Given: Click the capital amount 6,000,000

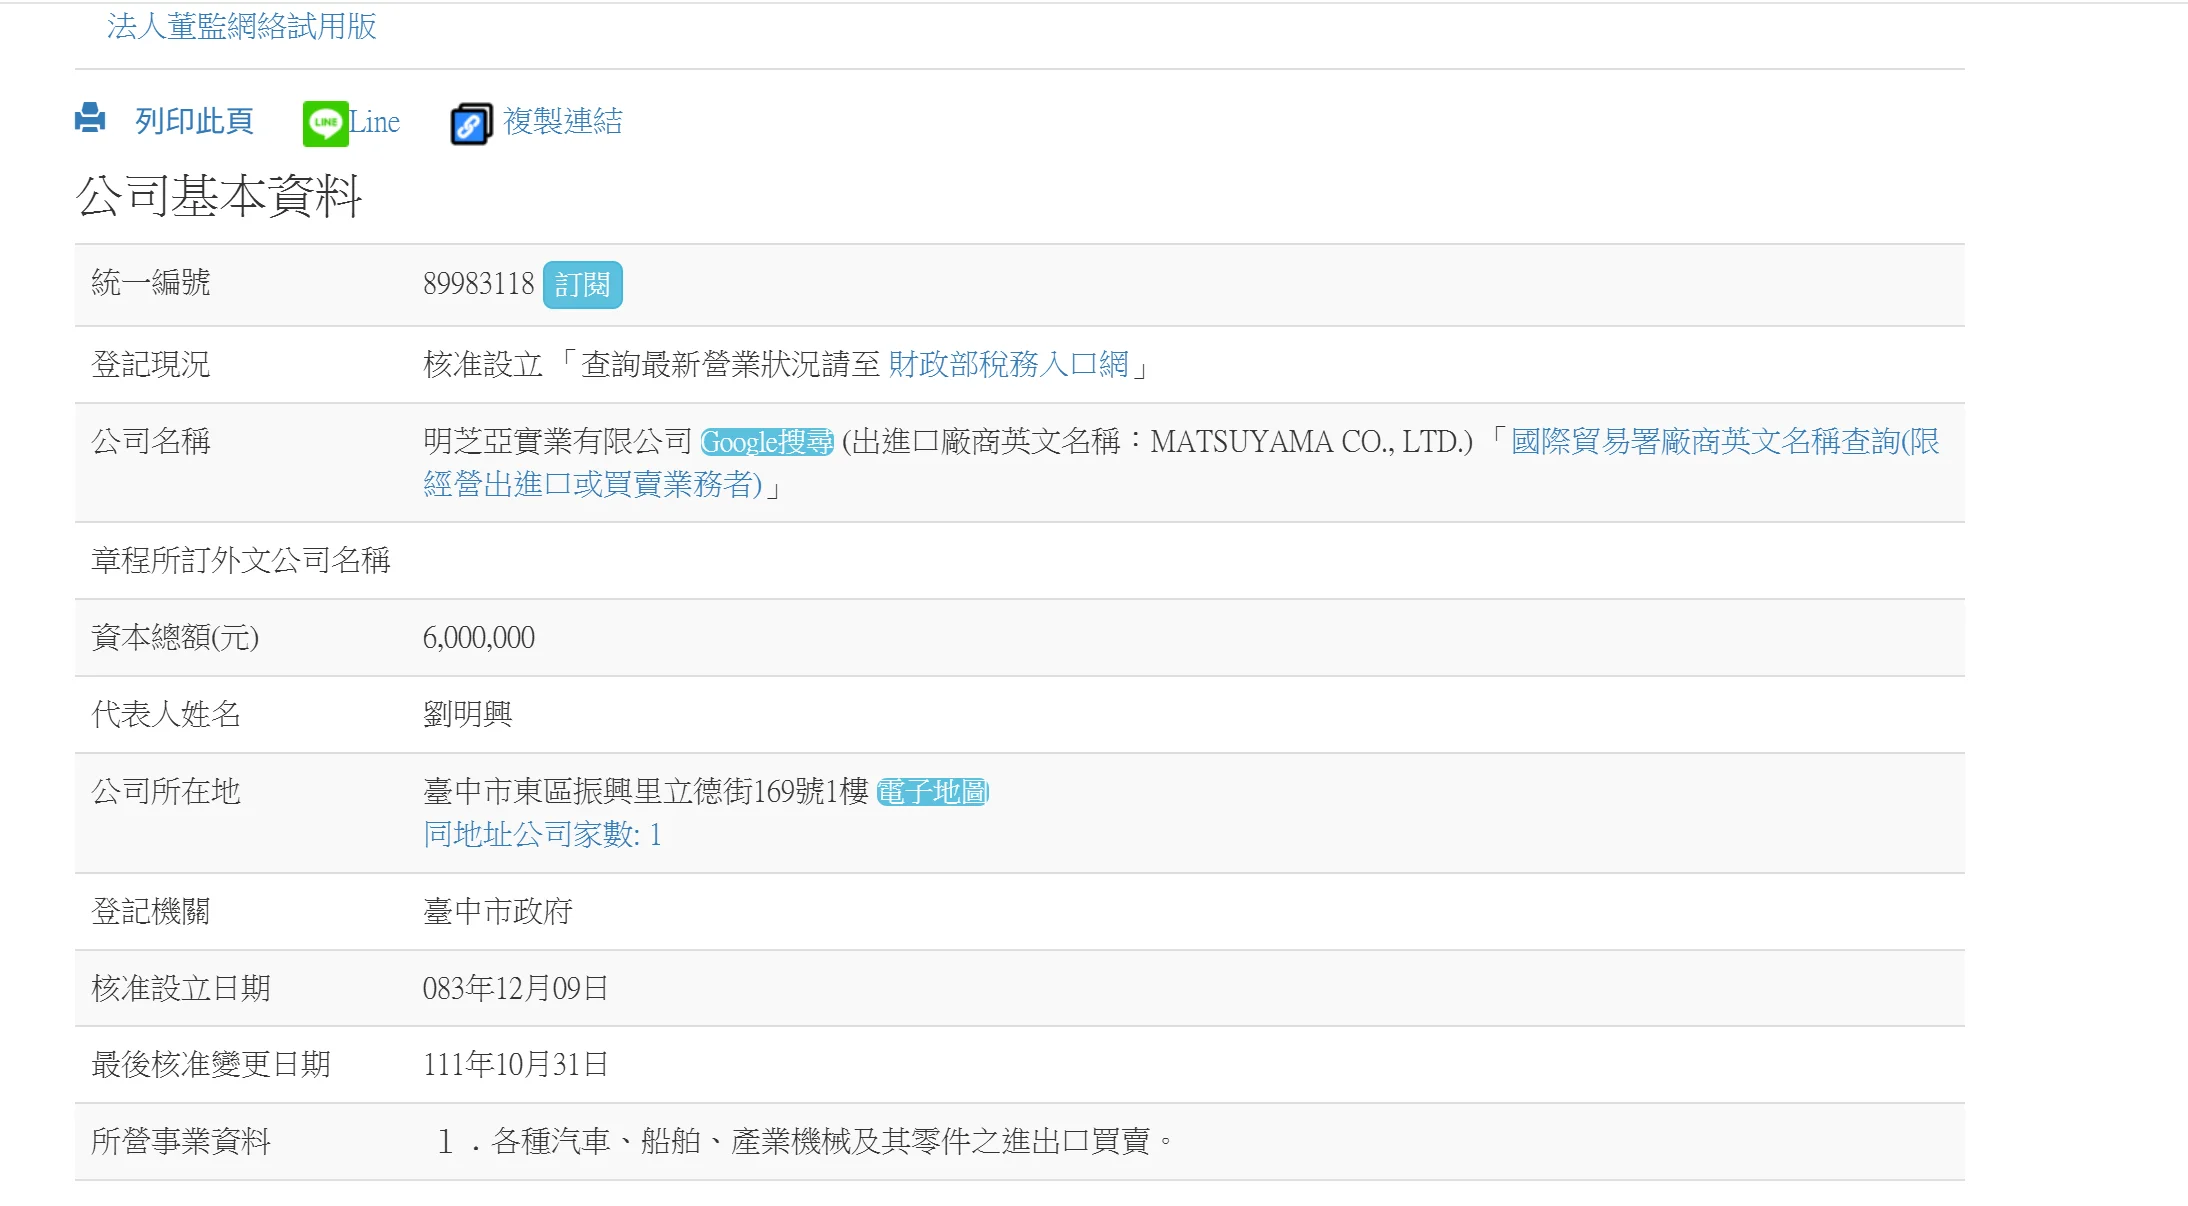Looking at the screenshot, I should point(478,637).
